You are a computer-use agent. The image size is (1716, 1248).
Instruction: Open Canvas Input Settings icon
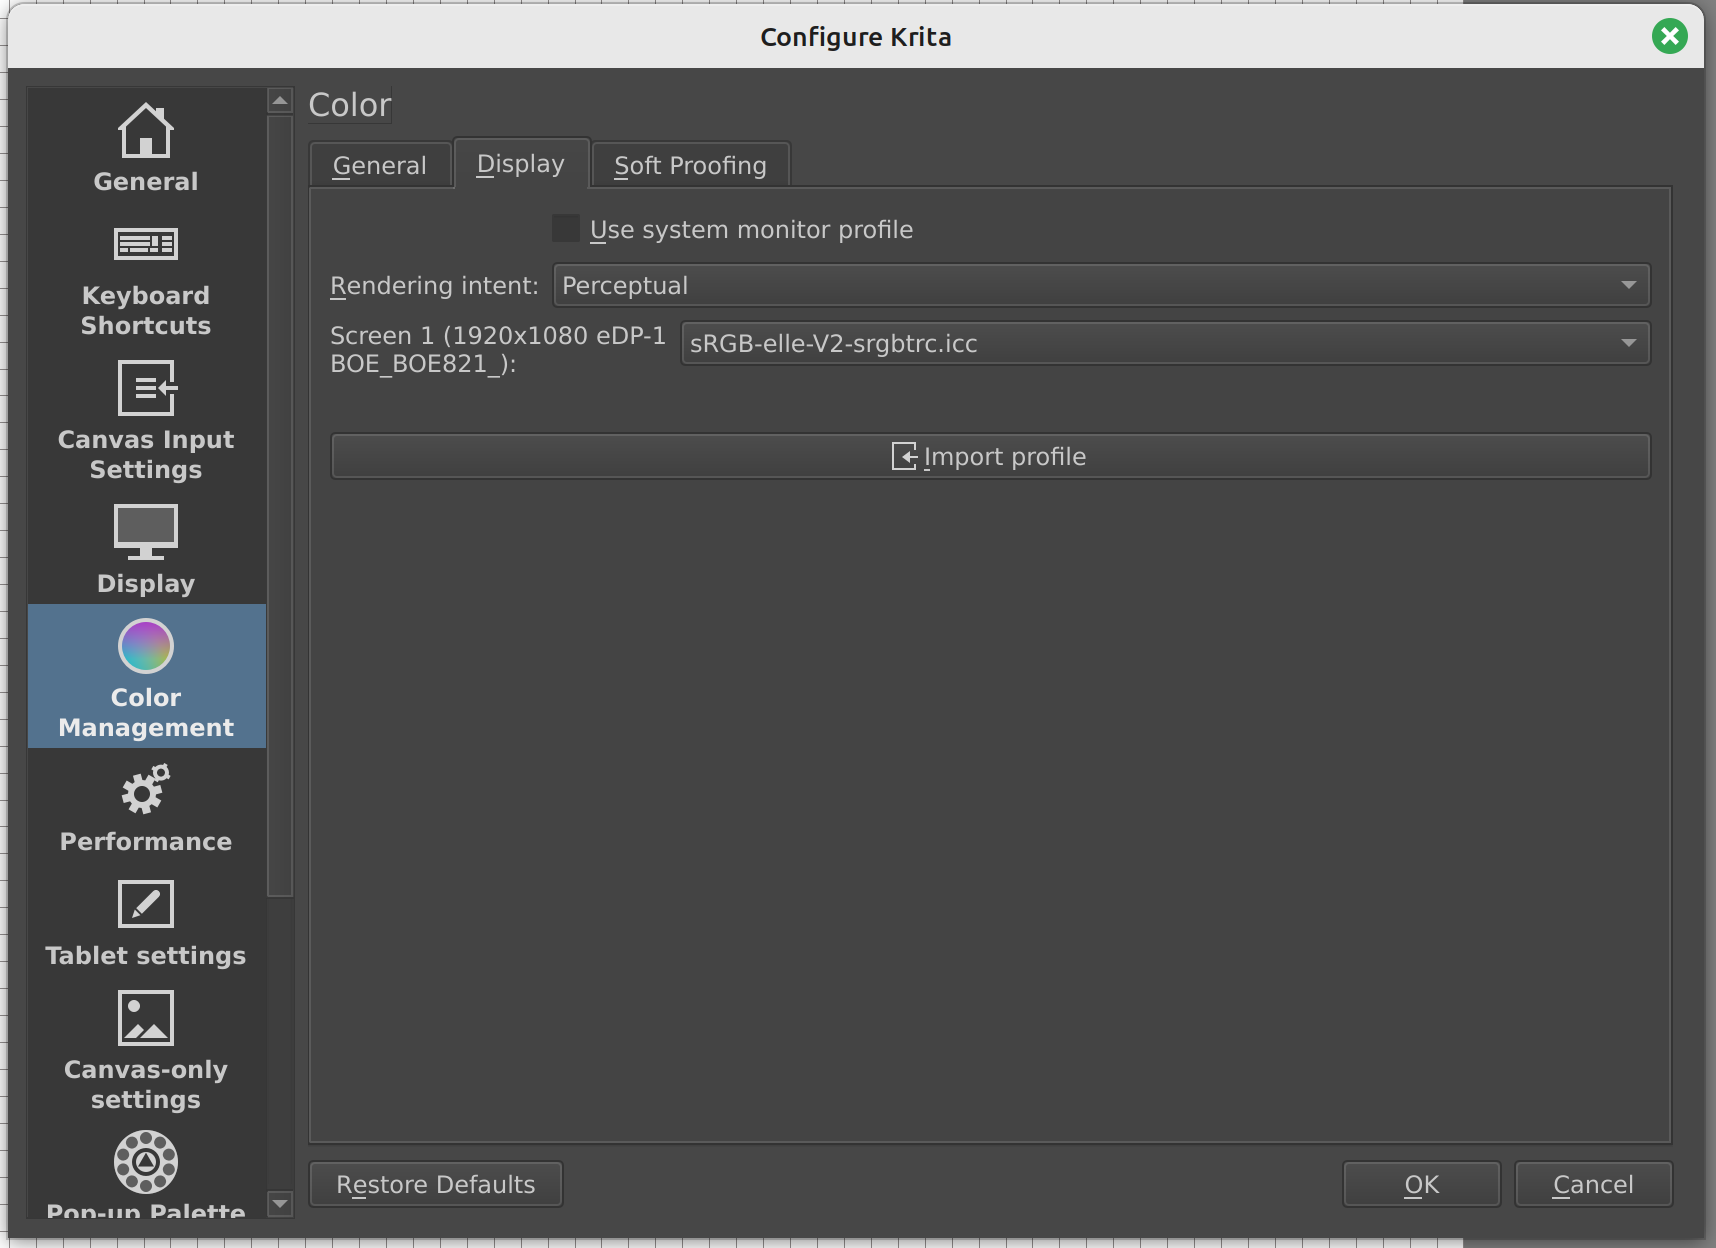click(146, 389)
